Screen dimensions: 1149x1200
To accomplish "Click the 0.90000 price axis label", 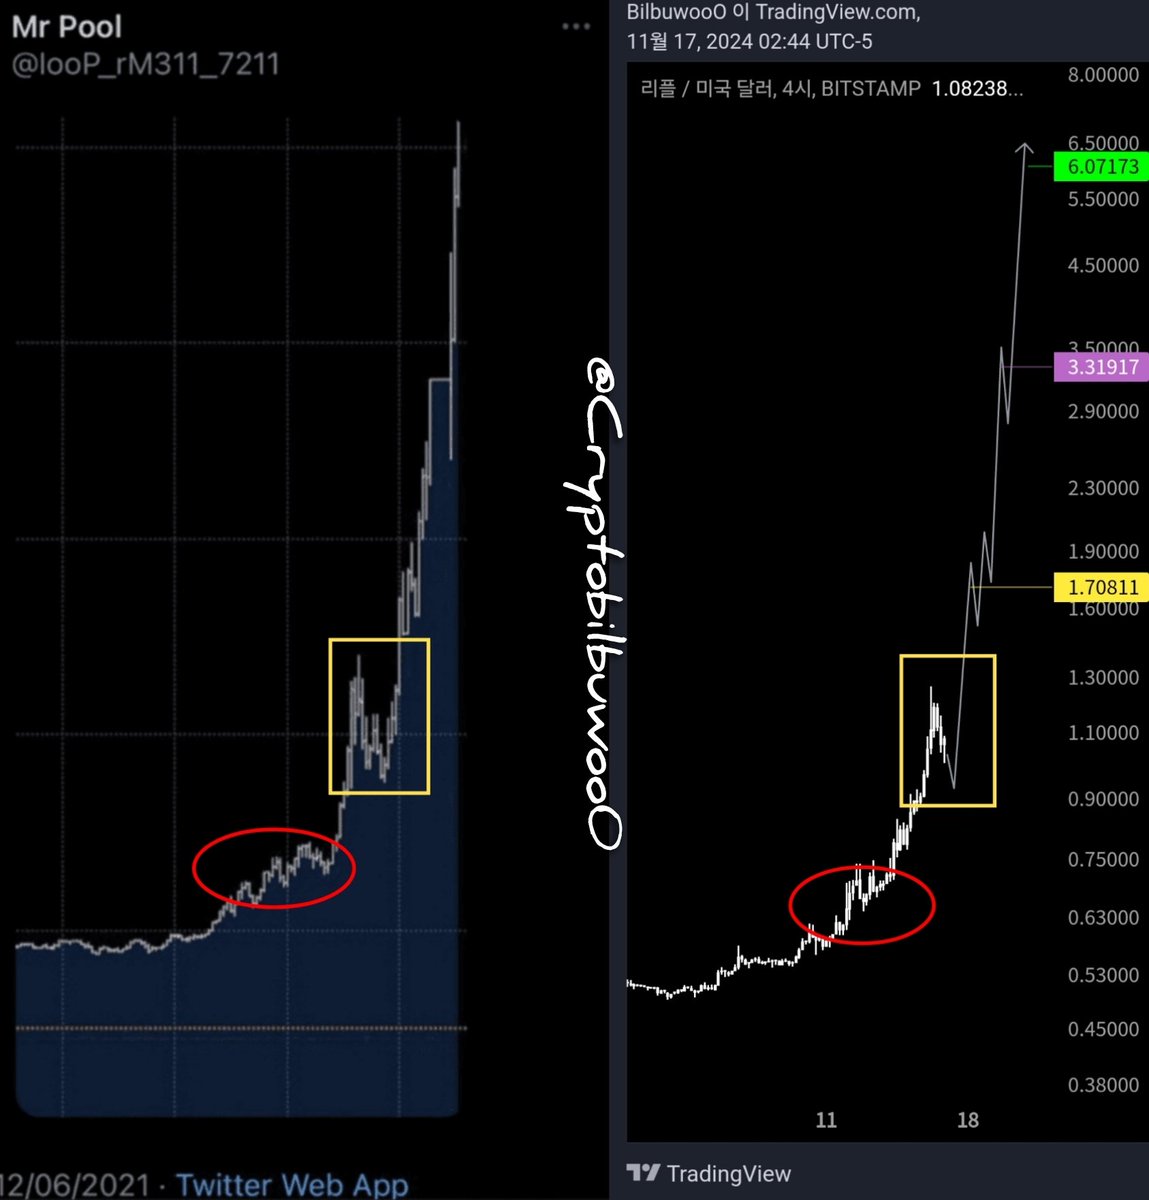I will click(x=1103, y=799).
